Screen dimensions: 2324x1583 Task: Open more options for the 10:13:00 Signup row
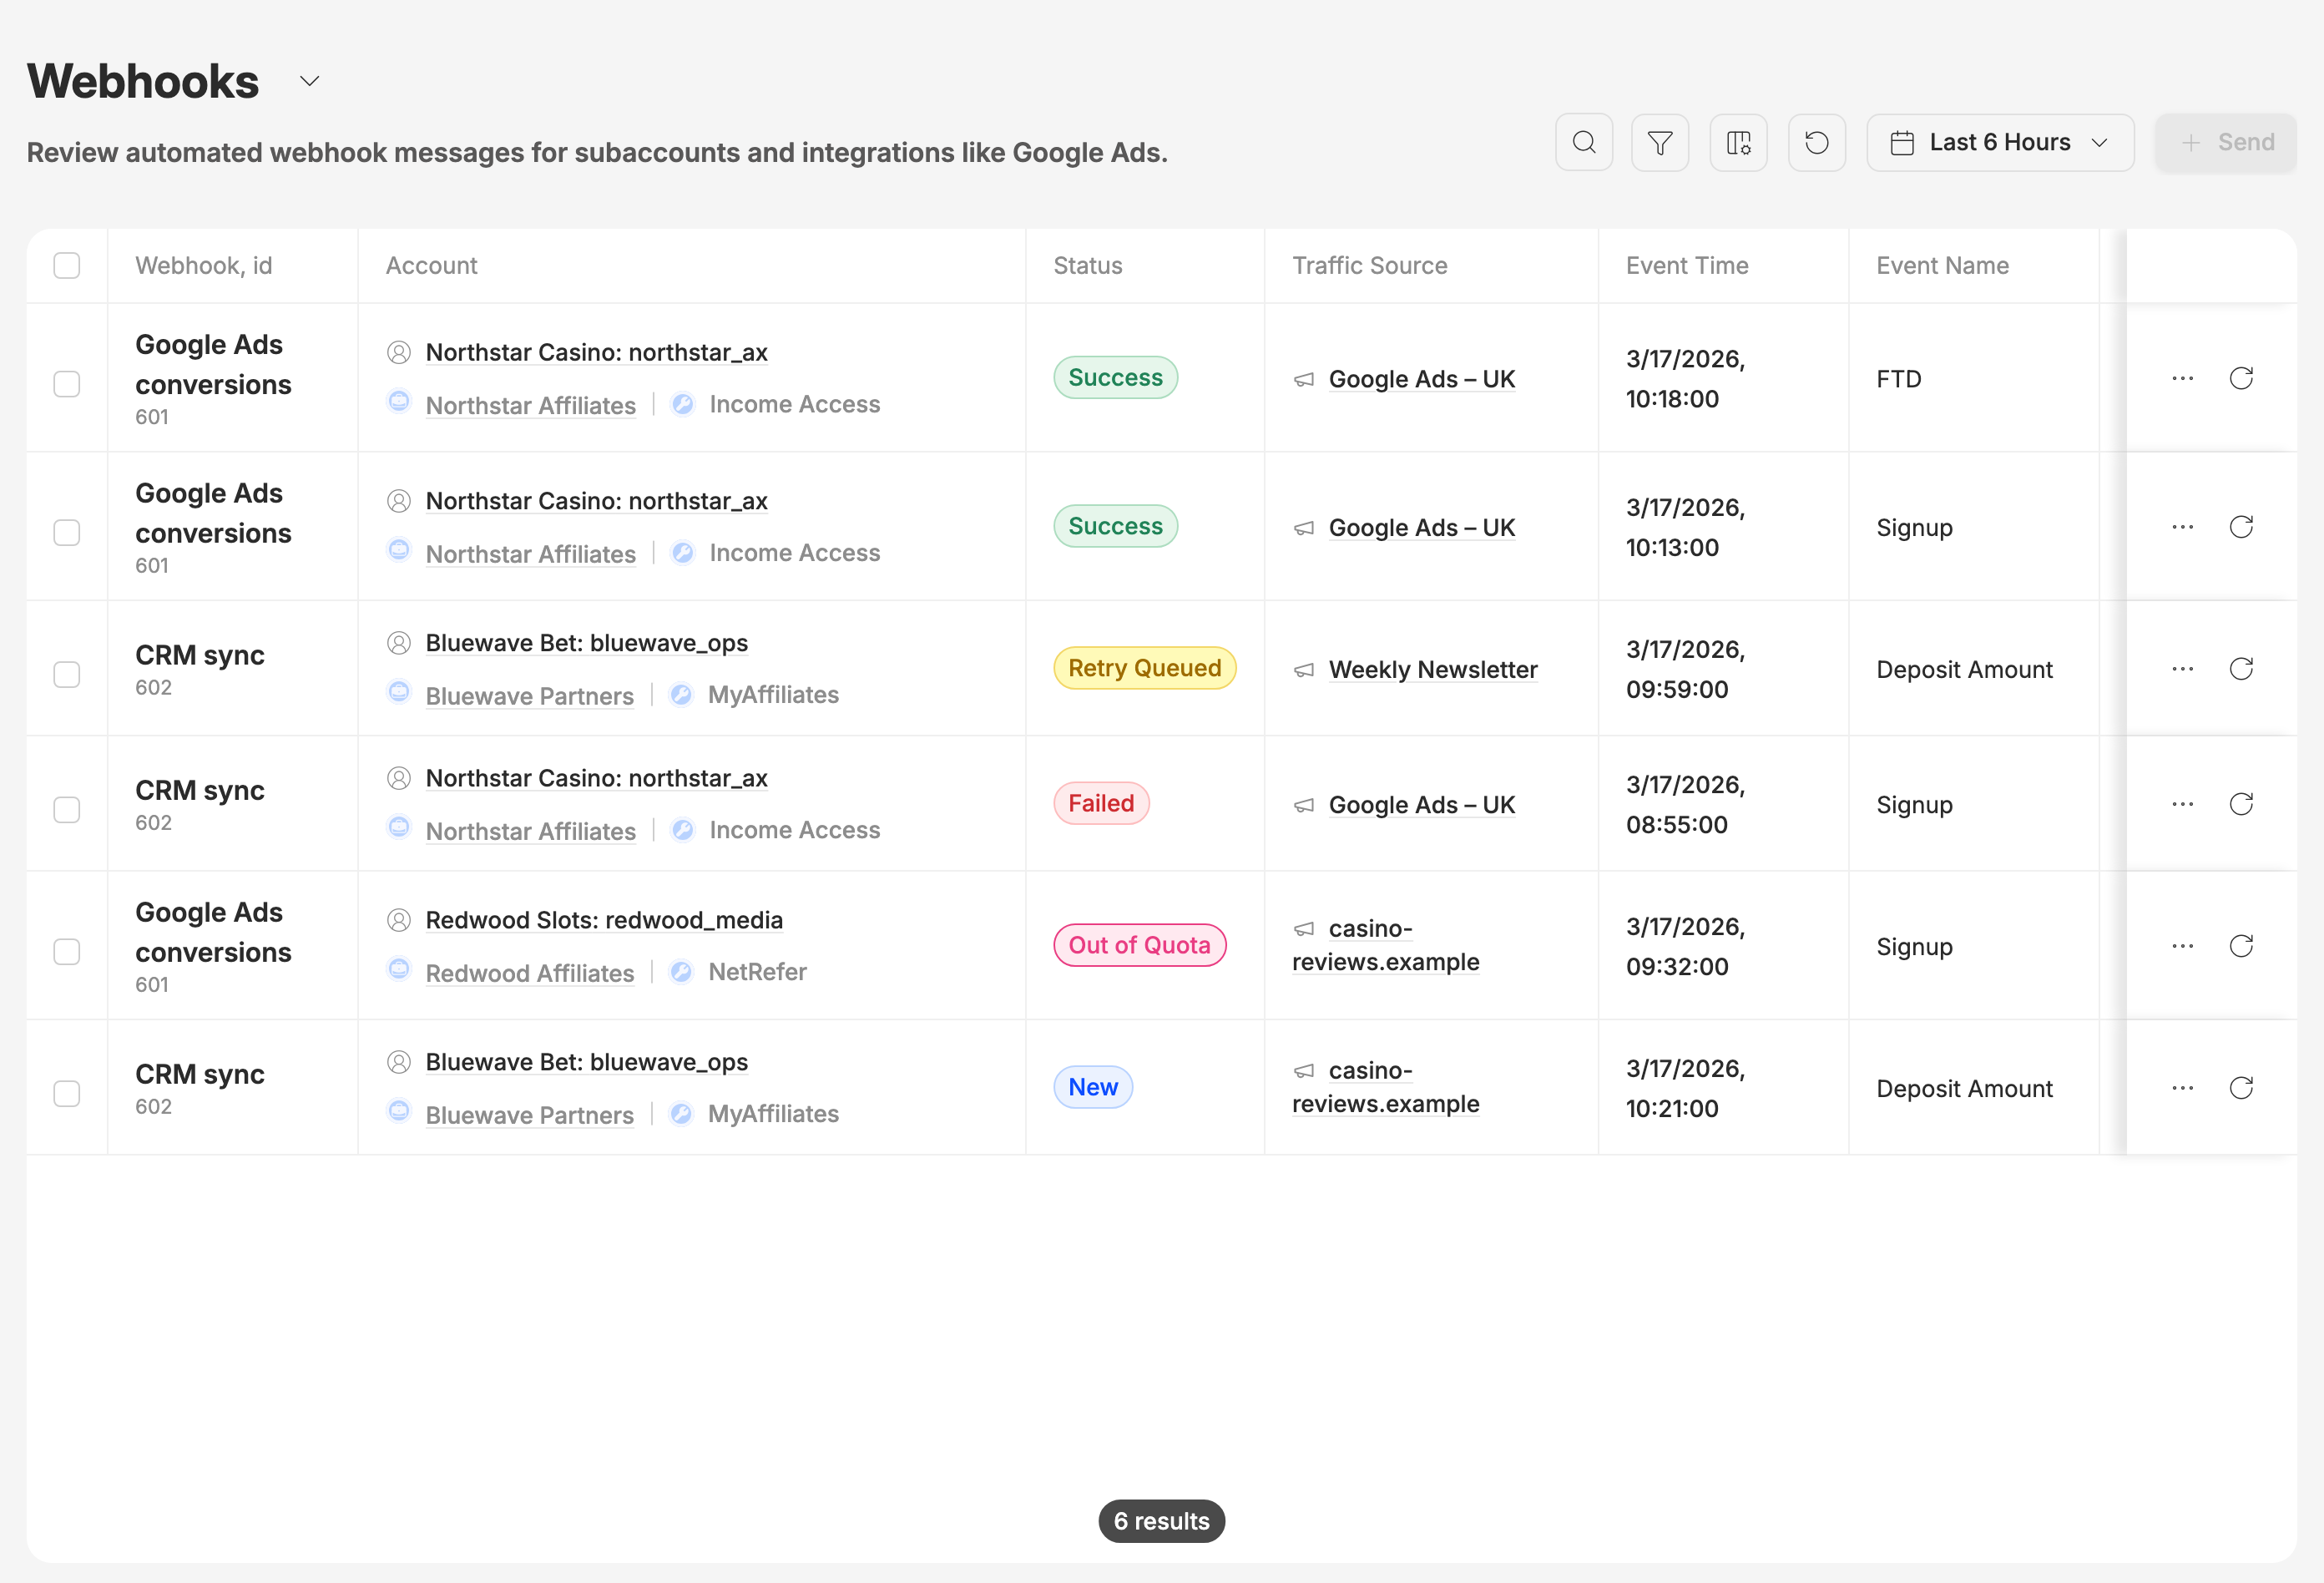[2183, 527]
